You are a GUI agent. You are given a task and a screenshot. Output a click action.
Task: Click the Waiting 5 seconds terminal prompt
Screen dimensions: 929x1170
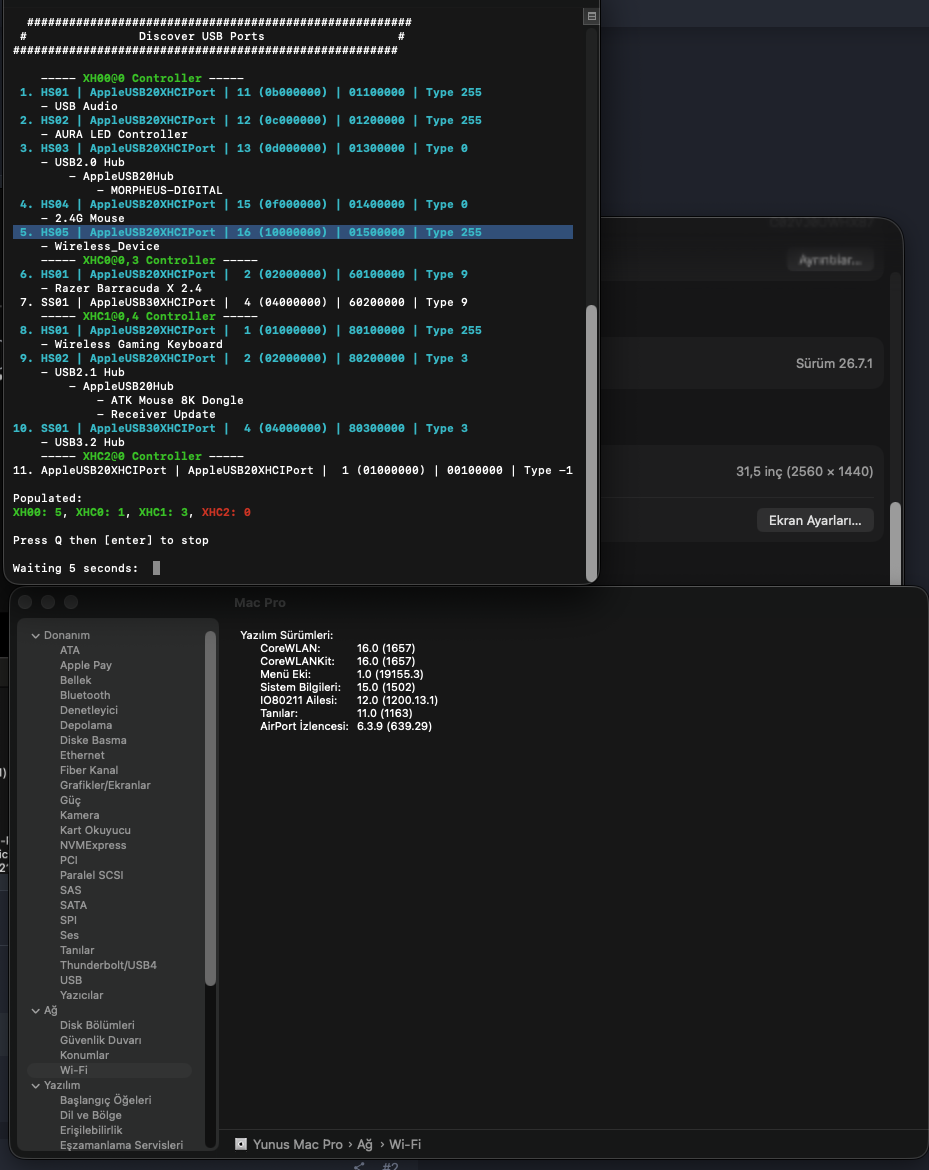click(x=75, y=569)
